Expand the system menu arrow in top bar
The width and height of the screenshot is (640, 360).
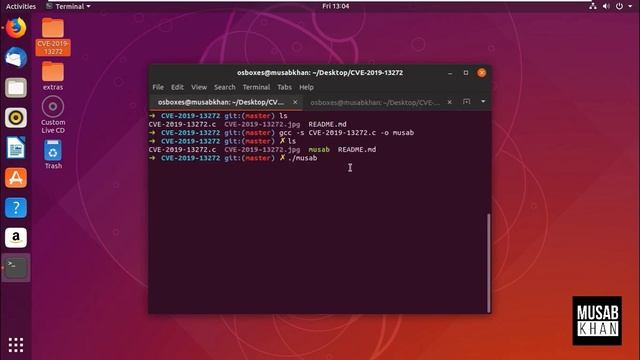[x=630, y=6]
